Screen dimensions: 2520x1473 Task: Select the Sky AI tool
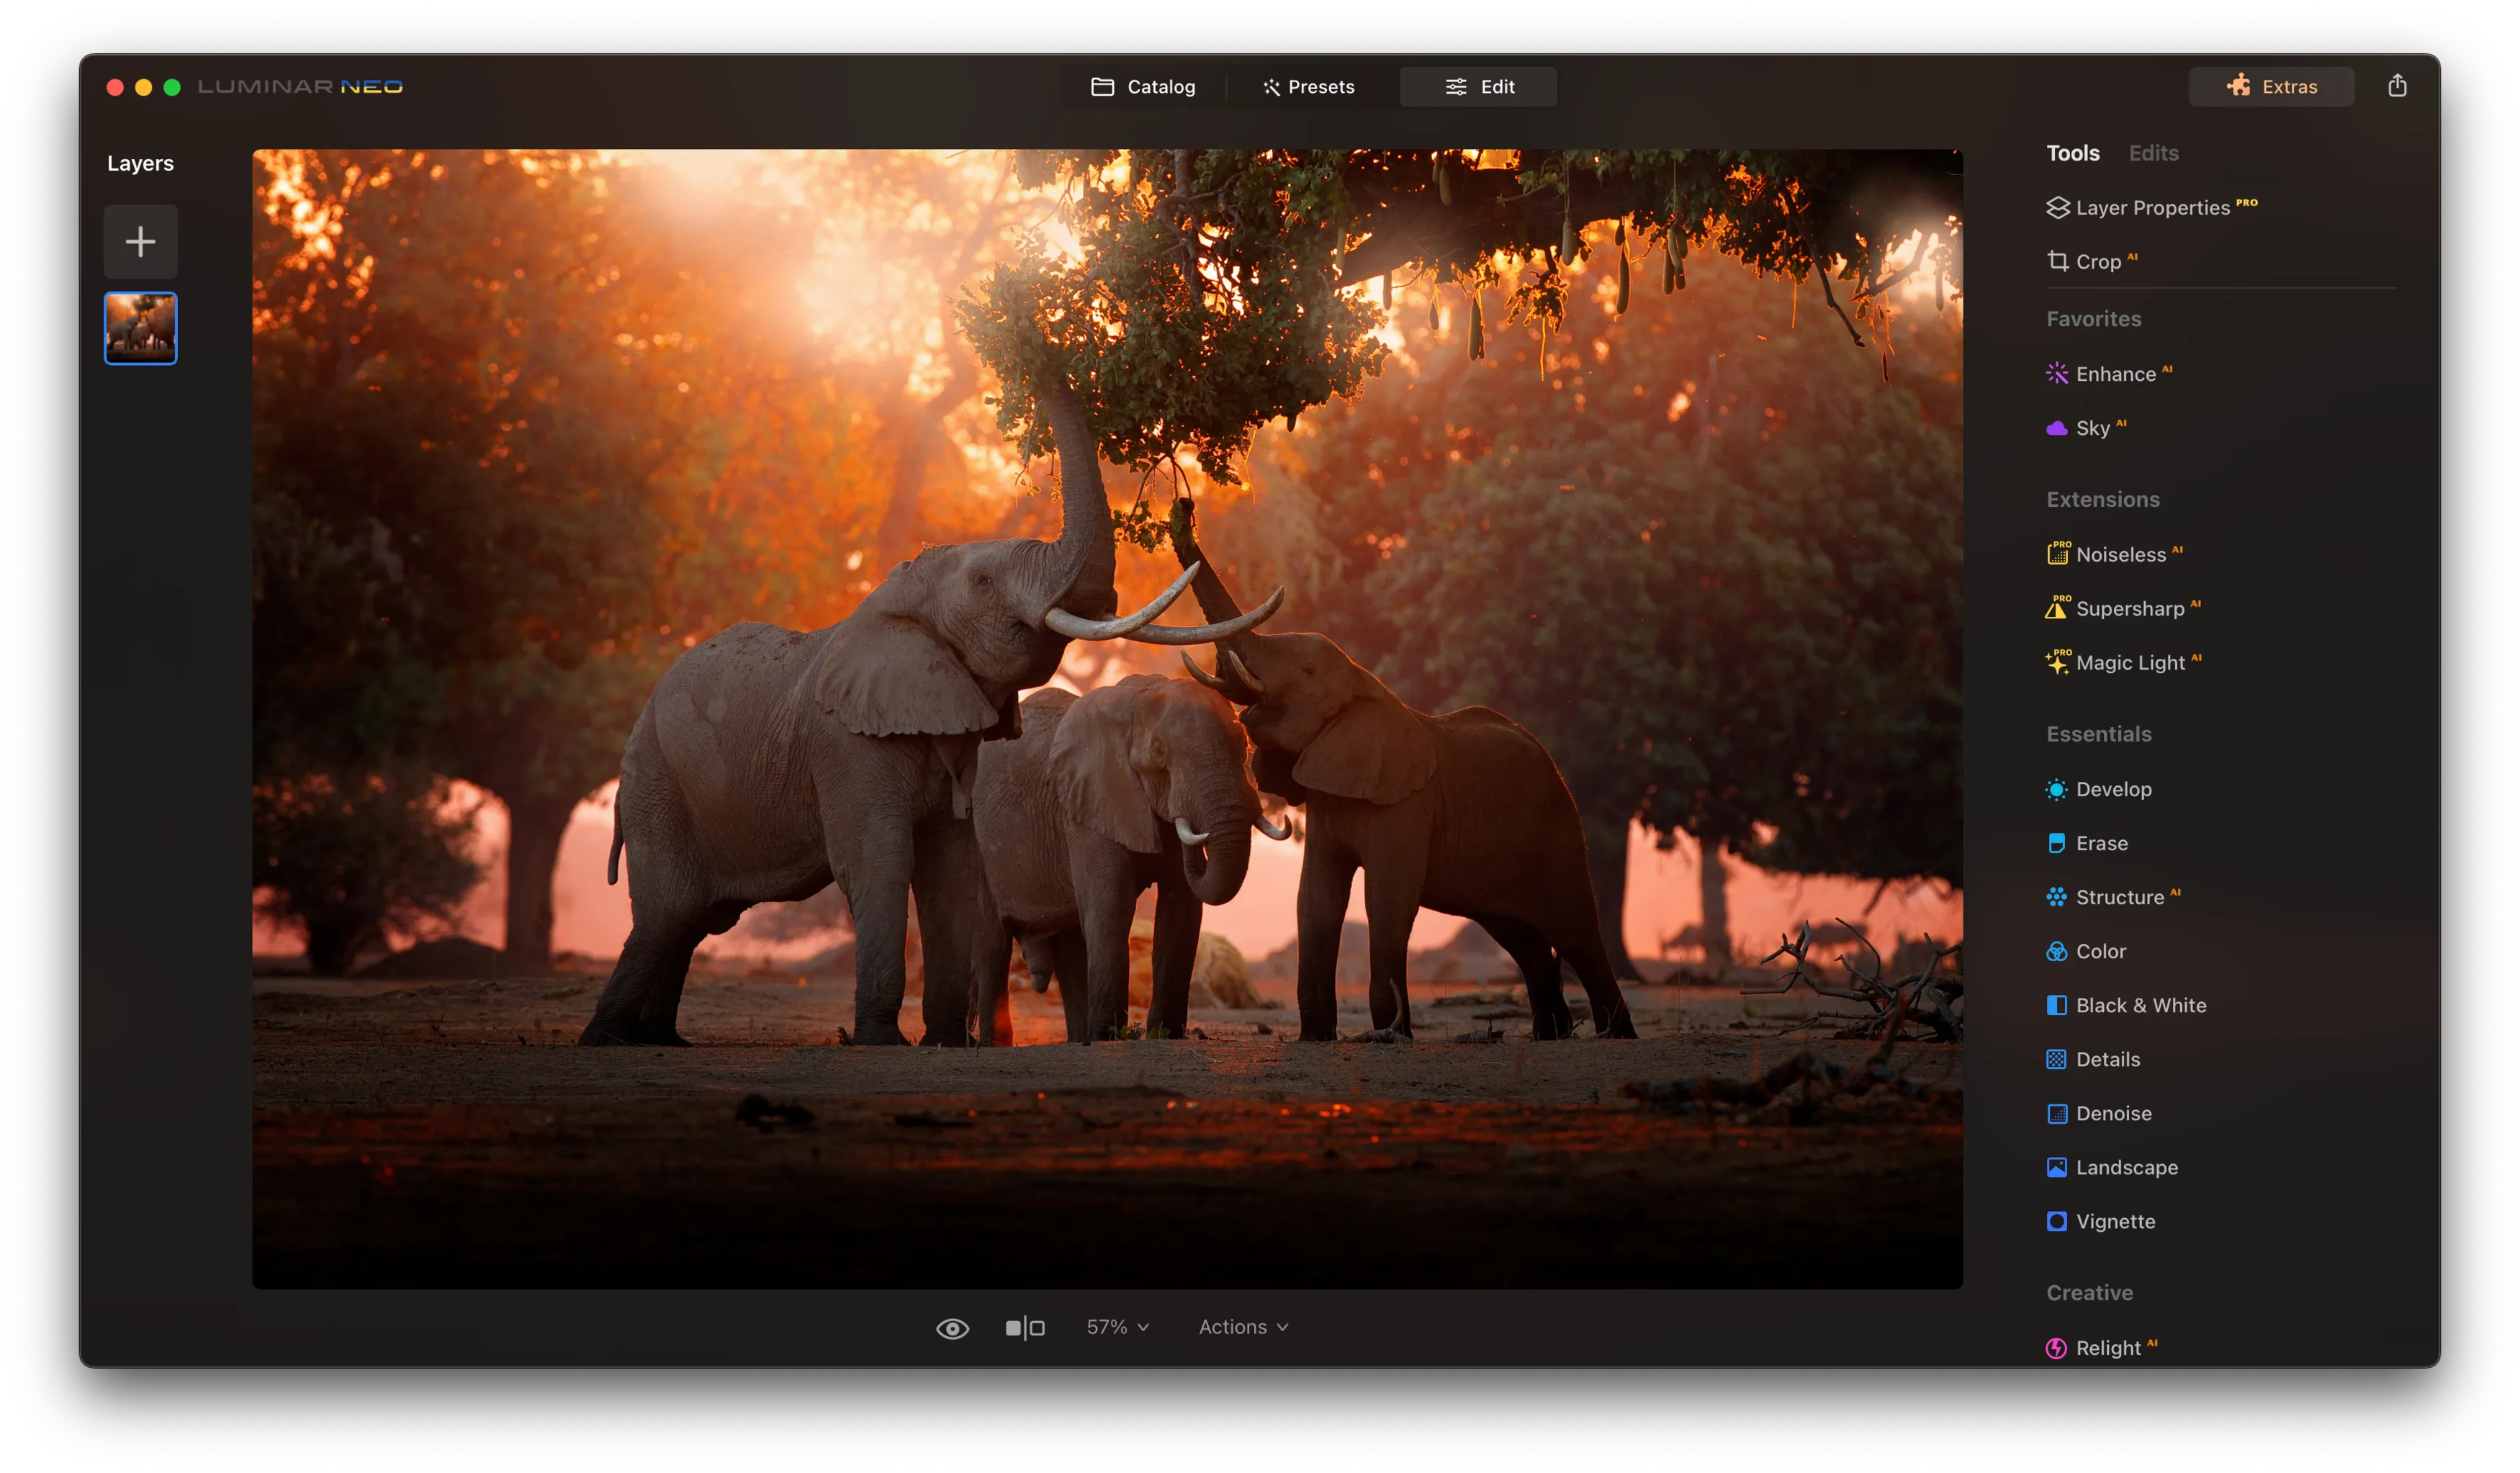click(x=2091, y=428)
